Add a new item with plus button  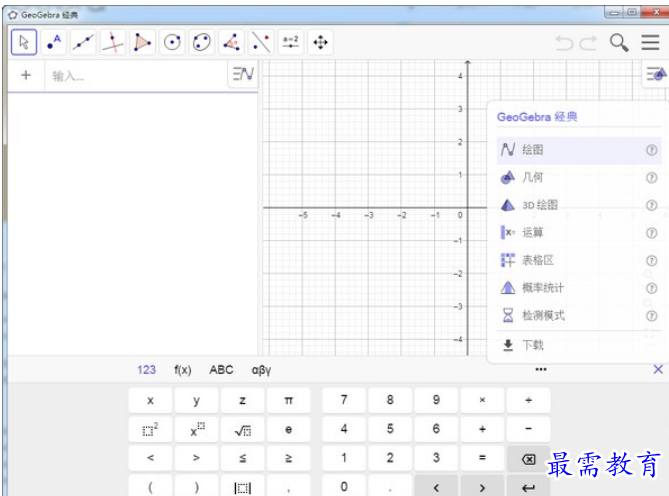point(26,75)
